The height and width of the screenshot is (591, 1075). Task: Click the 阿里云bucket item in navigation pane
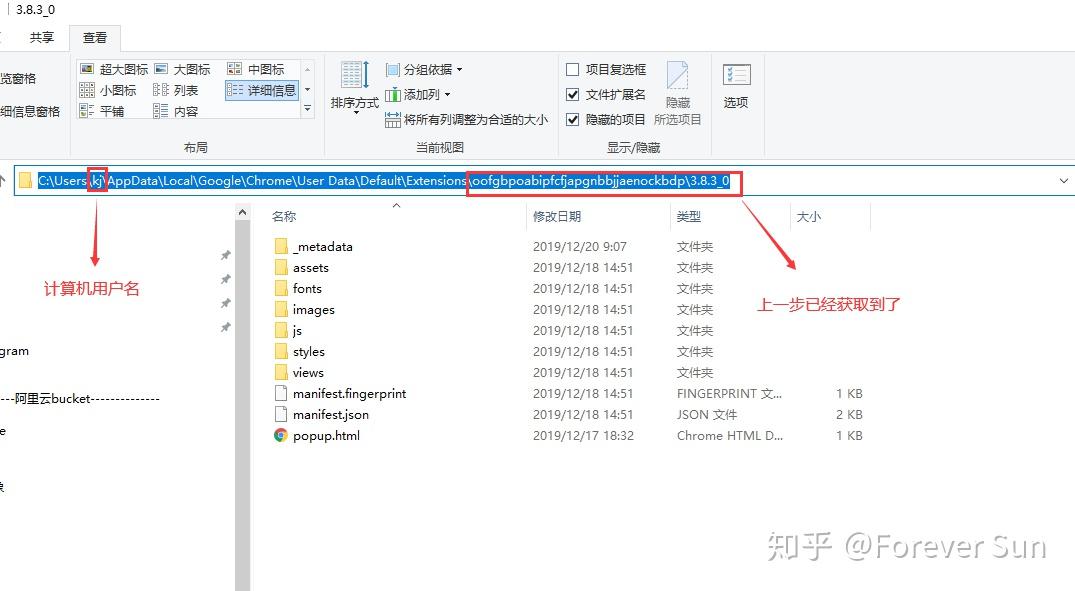(x=80, y=398)
